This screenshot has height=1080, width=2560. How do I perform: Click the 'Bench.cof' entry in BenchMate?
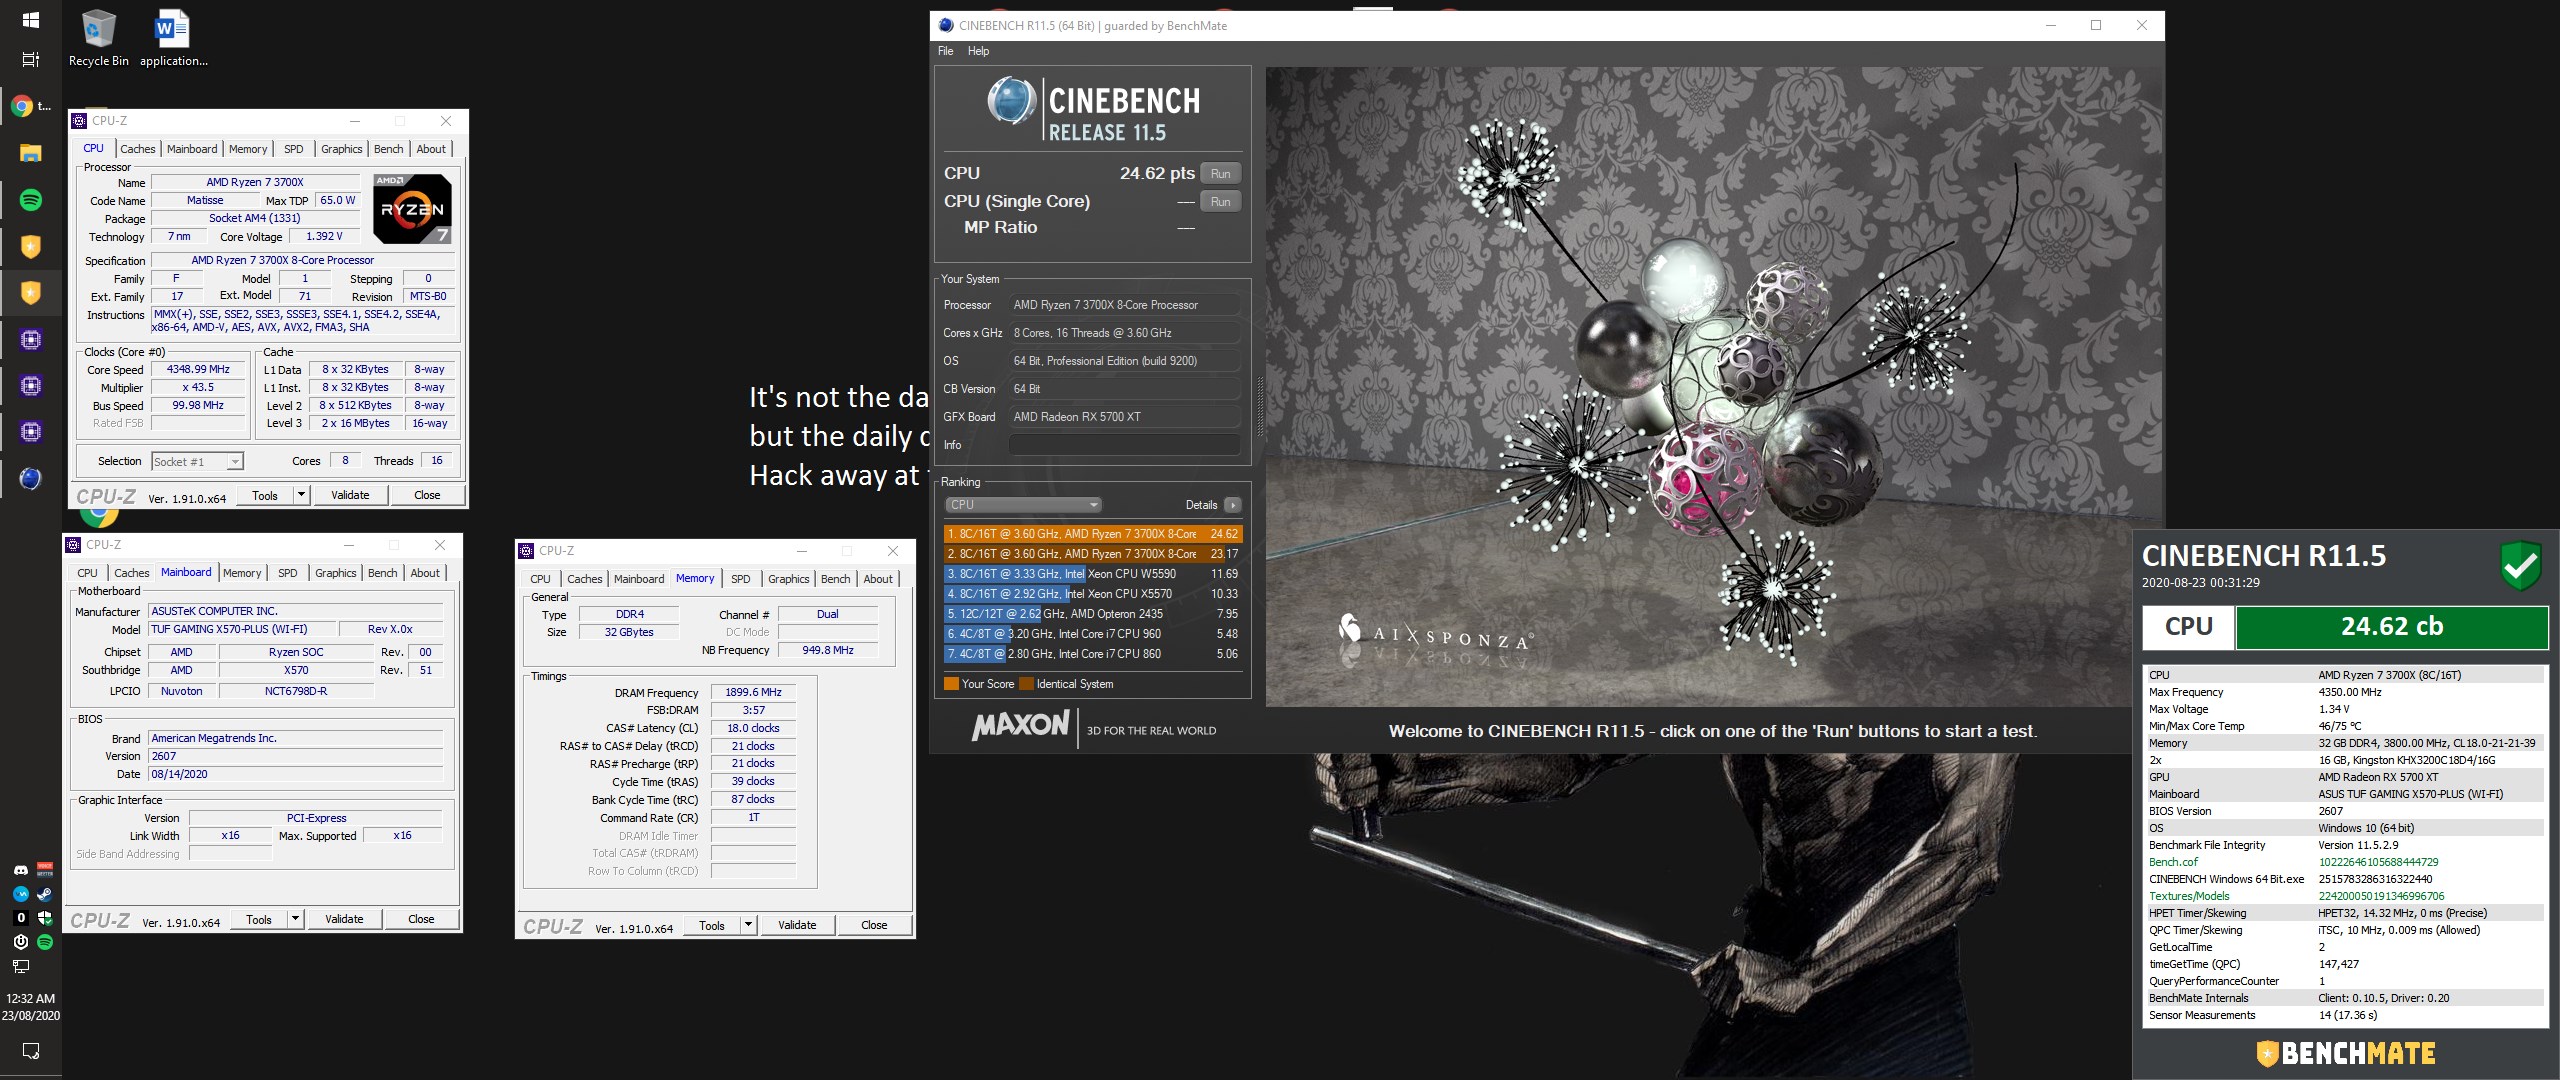click(x=2173, y=862)
